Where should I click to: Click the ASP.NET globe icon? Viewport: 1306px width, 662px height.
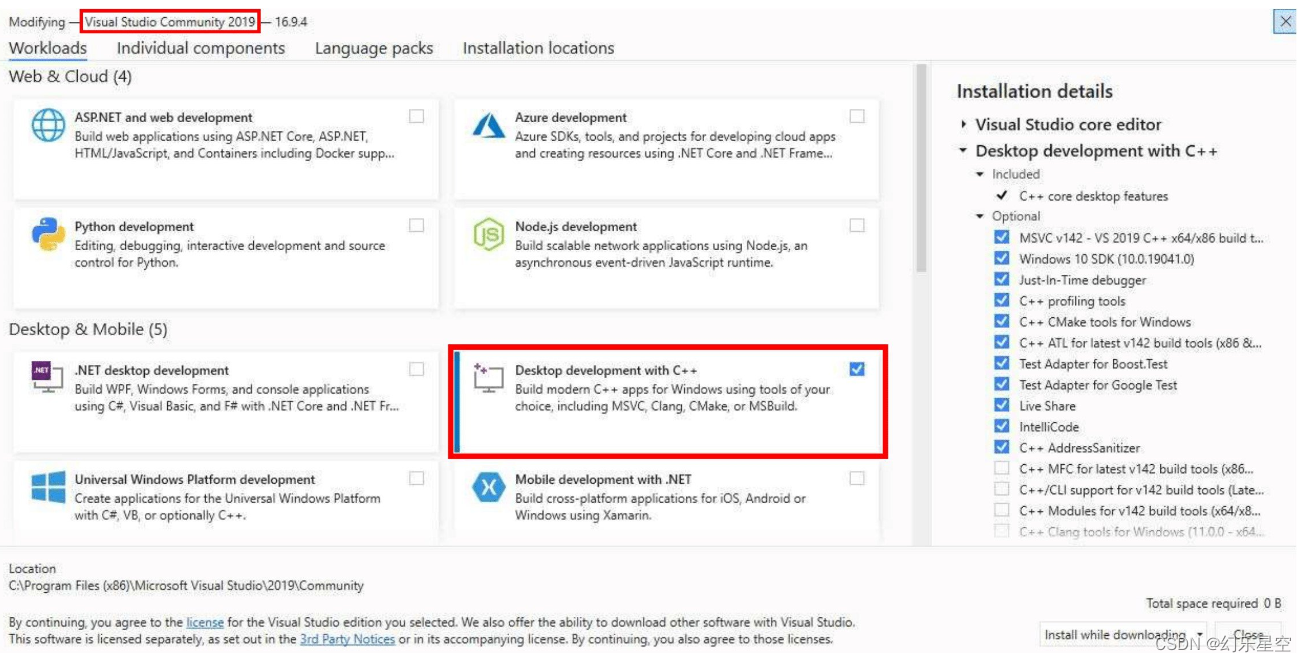[x=48, y=127]
